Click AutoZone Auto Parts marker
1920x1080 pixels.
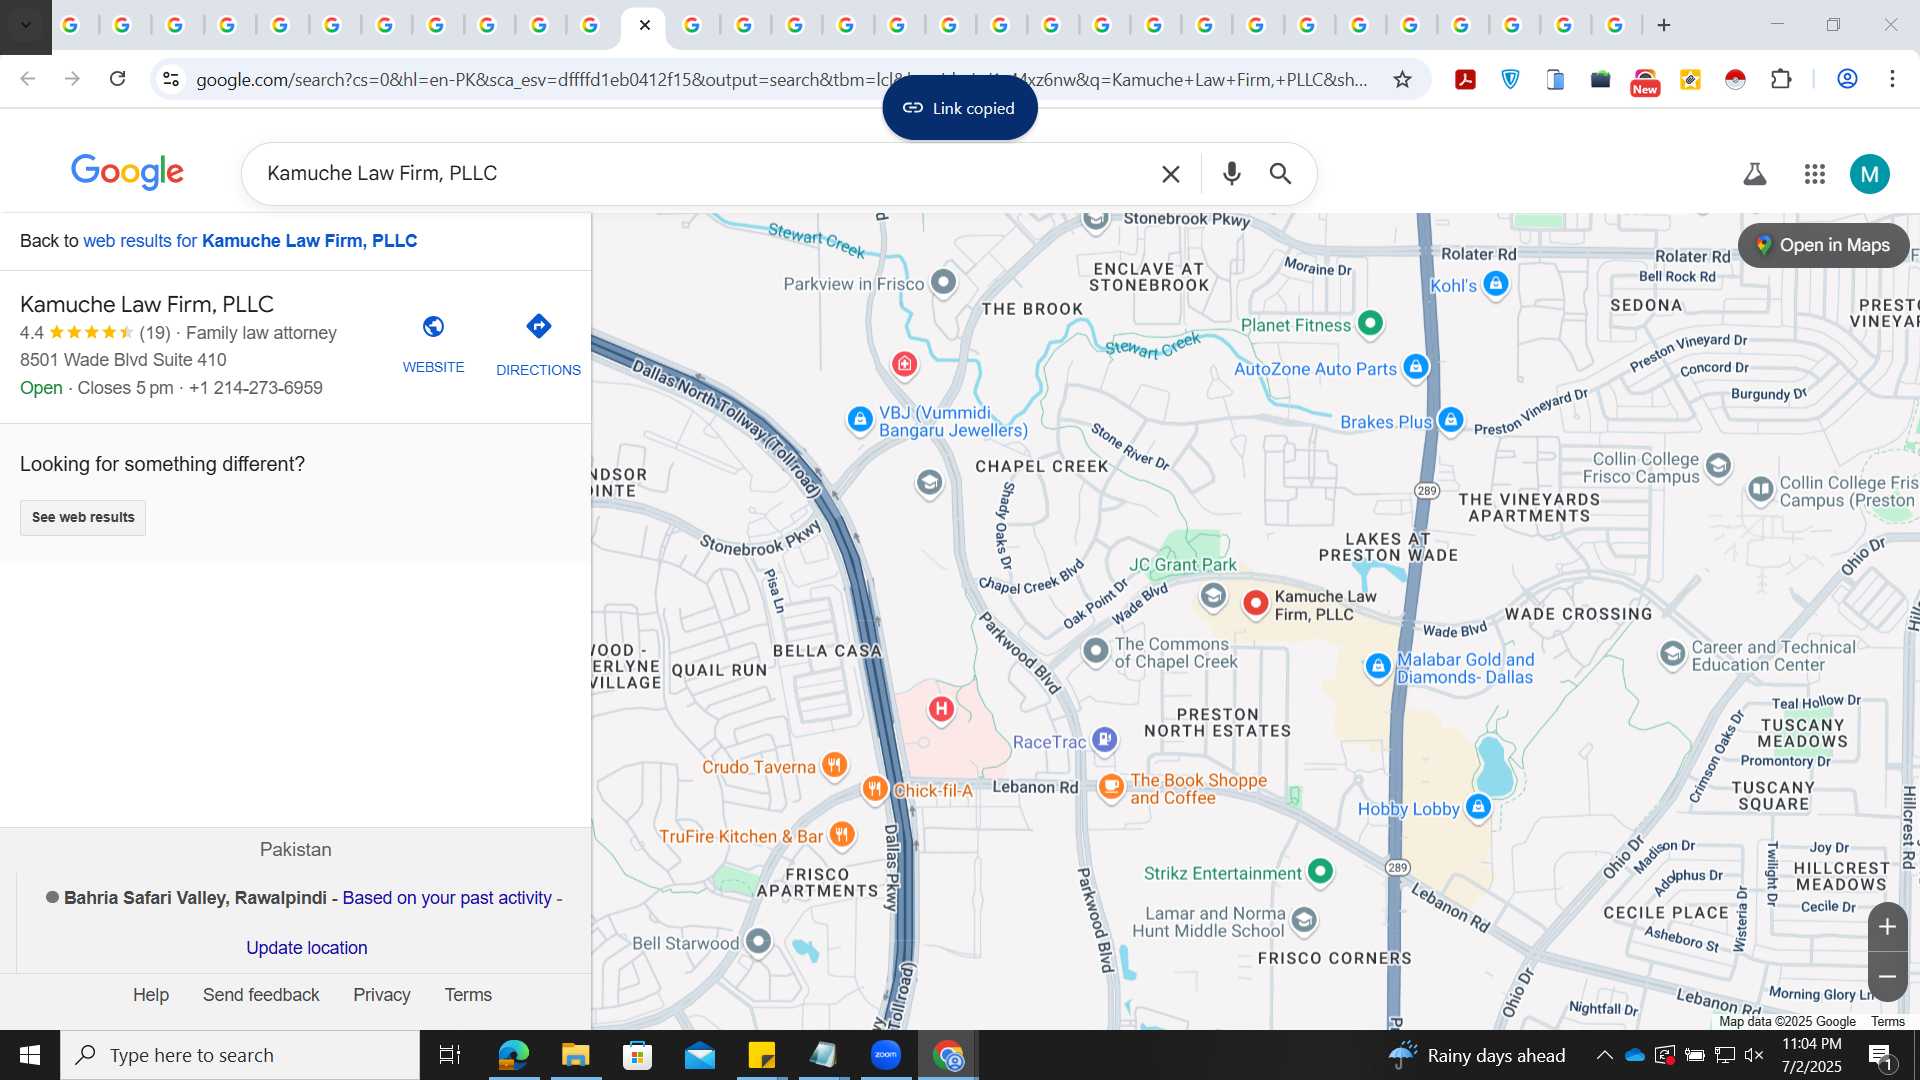click(x=1415, y=367)
